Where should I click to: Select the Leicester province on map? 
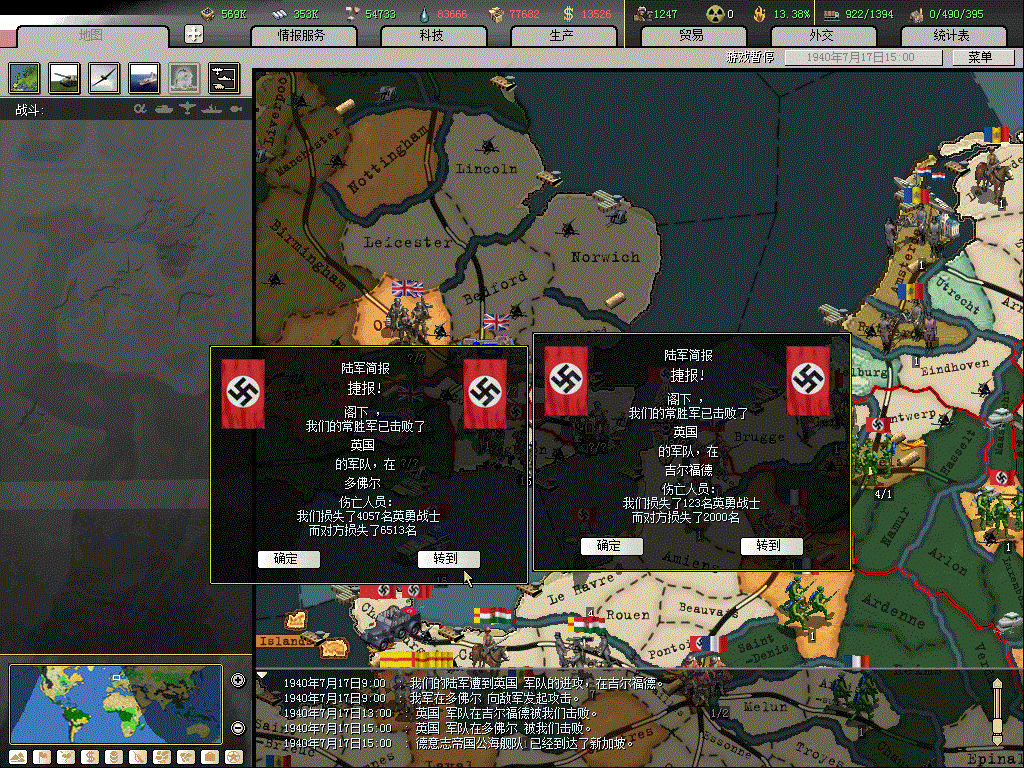click(x=408, y=242)
